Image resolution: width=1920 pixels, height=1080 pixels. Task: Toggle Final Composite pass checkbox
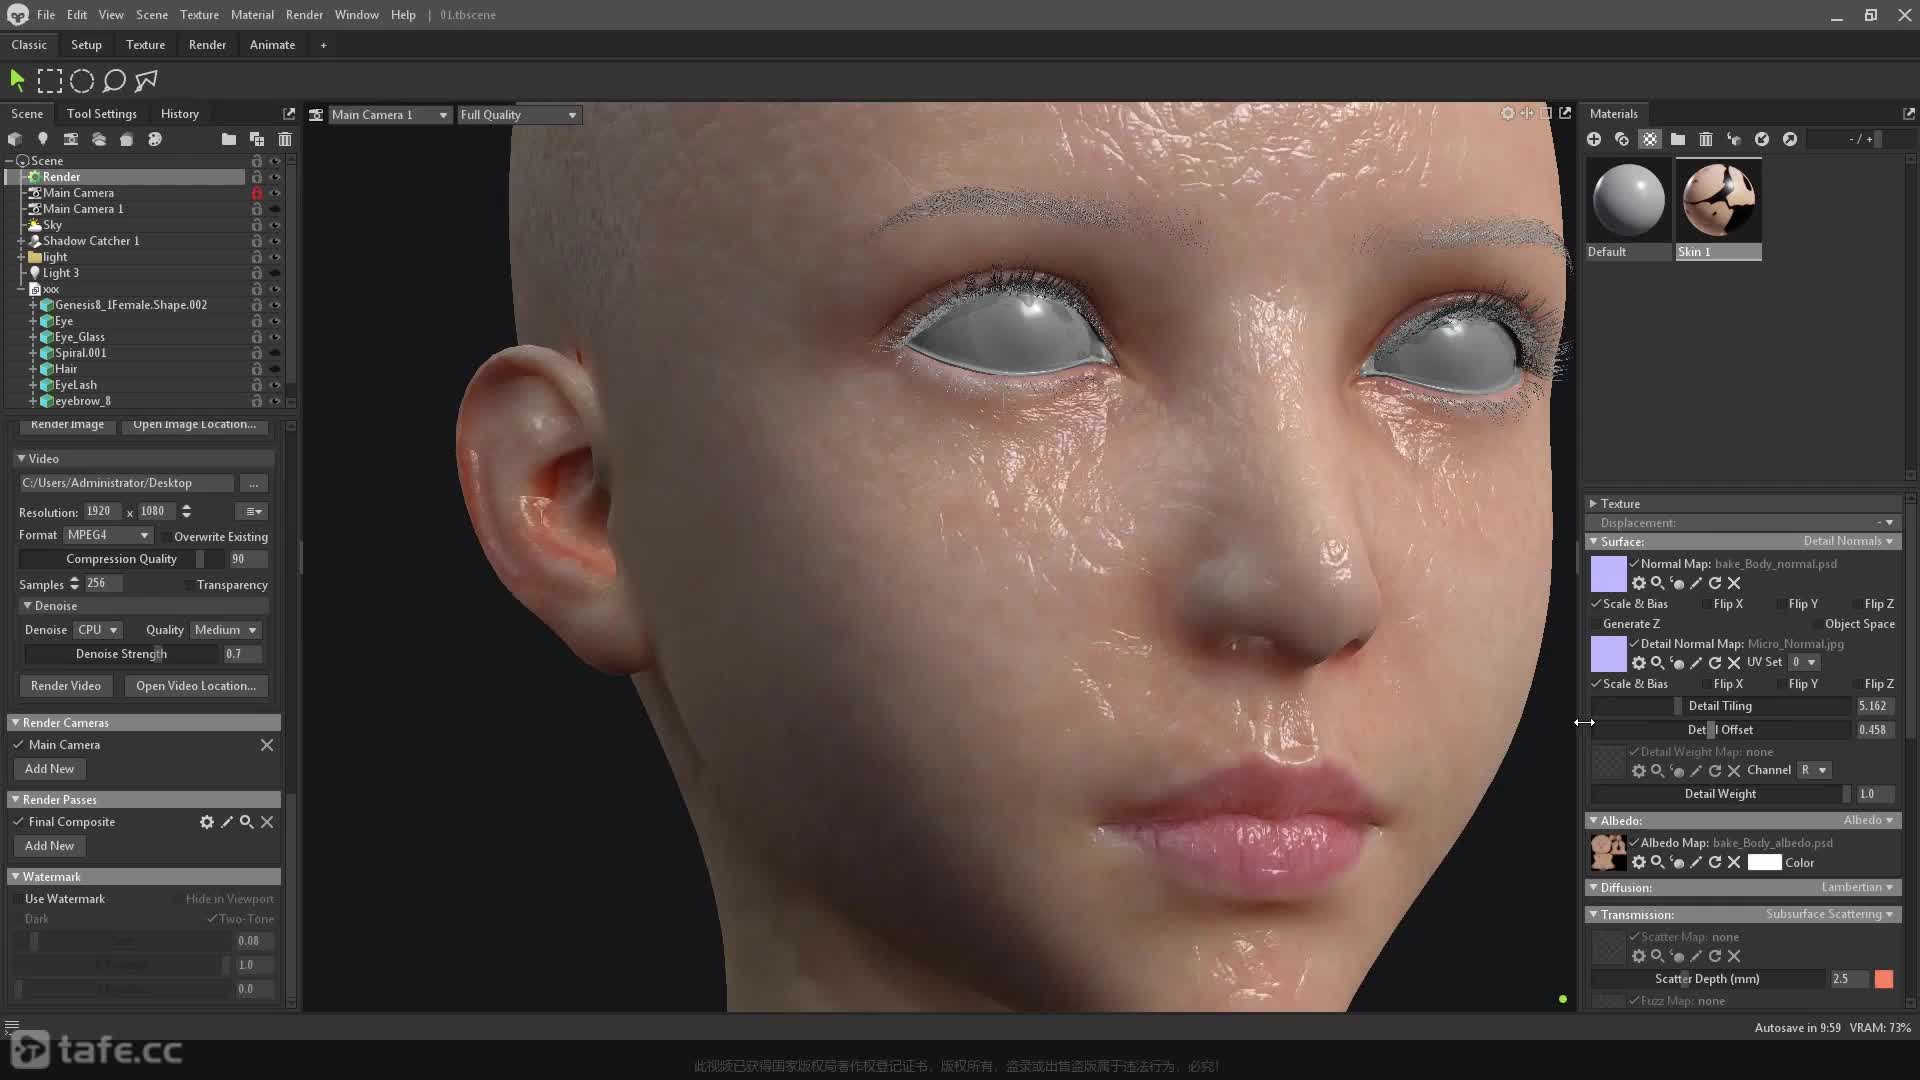click(18, 822)
